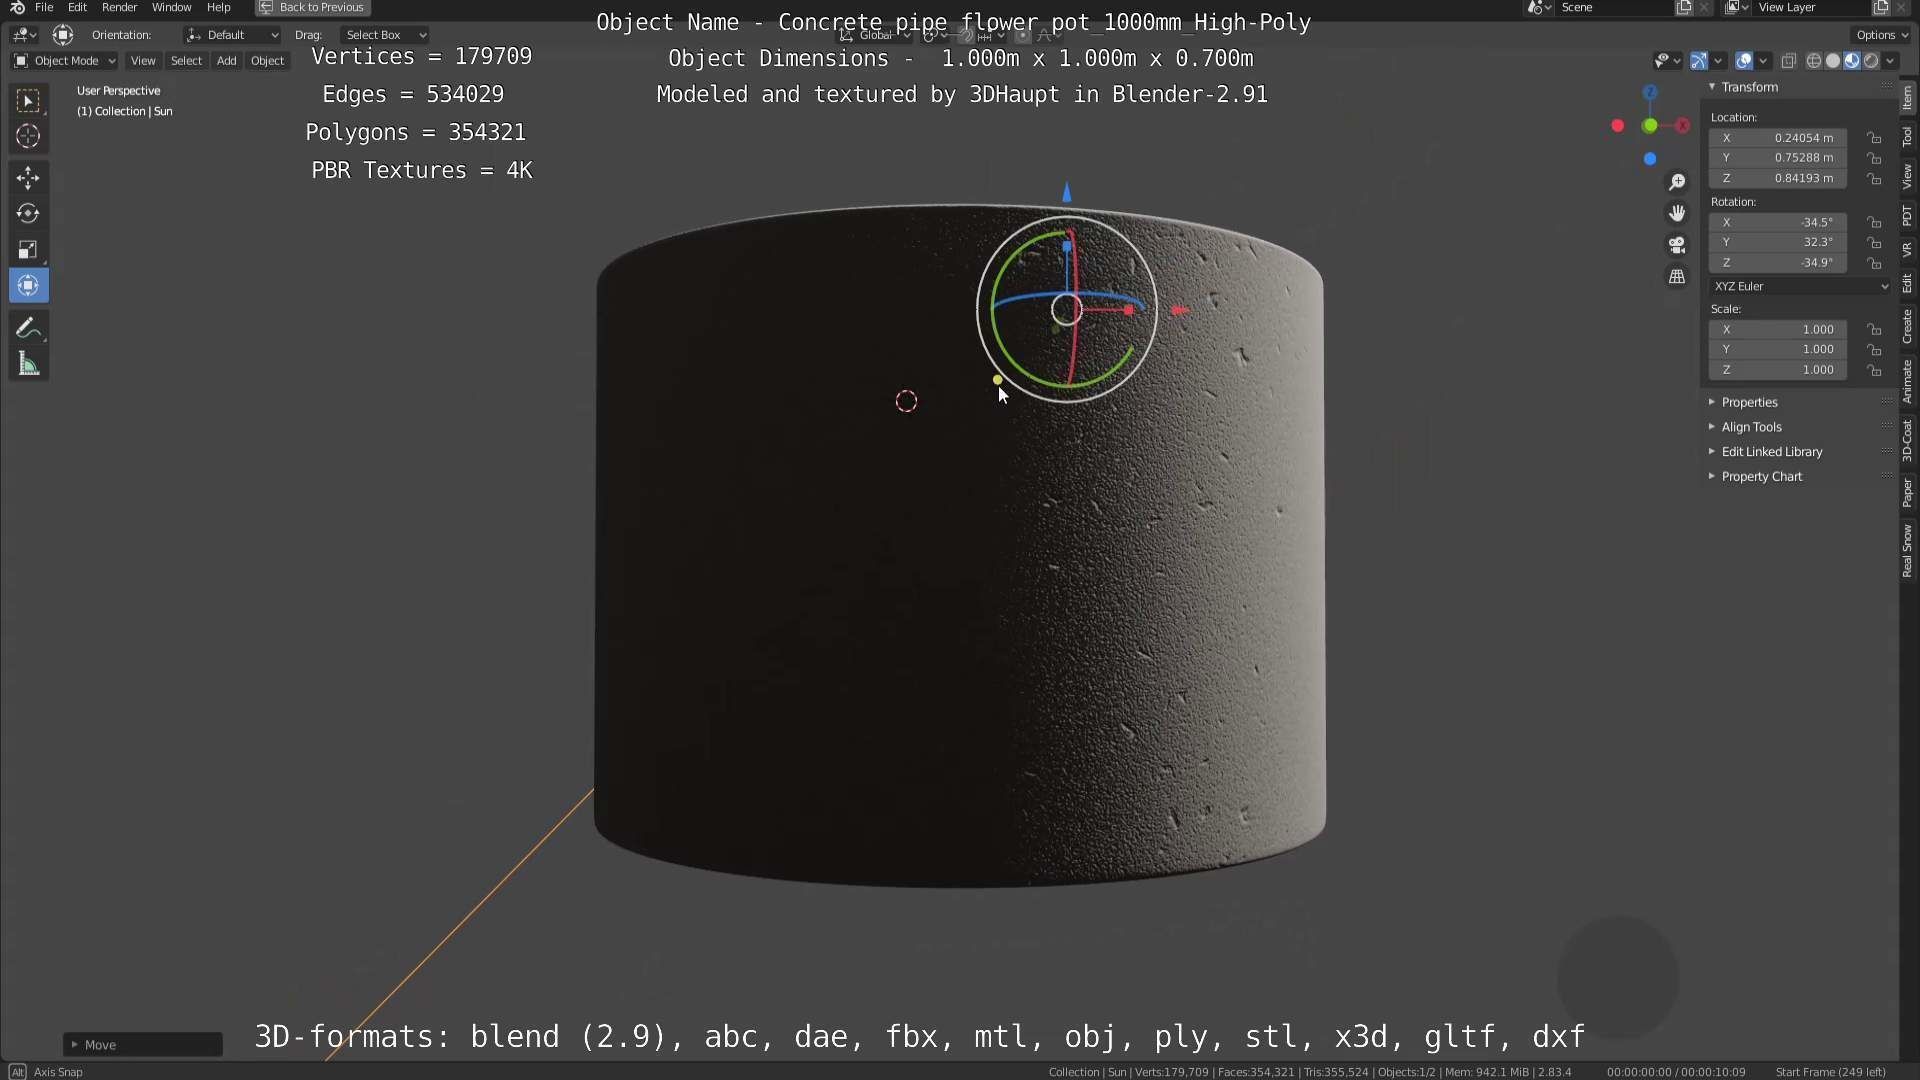Open the File menu

[x=44, y=7]
